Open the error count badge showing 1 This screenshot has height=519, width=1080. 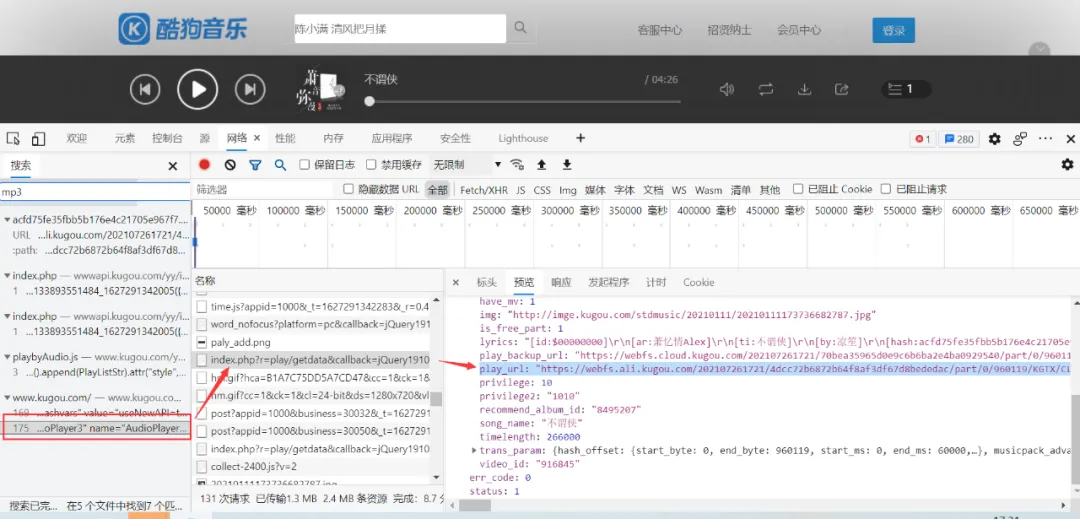click(x=922, y=139)
